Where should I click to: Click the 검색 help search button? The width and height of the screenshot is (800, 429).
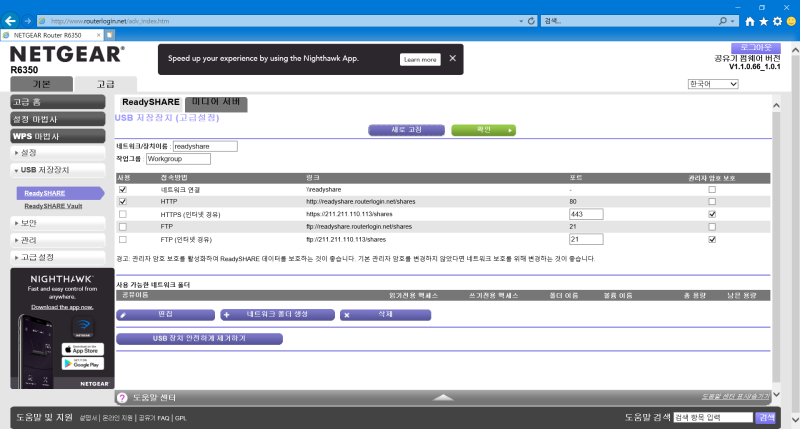click(766, 417)
